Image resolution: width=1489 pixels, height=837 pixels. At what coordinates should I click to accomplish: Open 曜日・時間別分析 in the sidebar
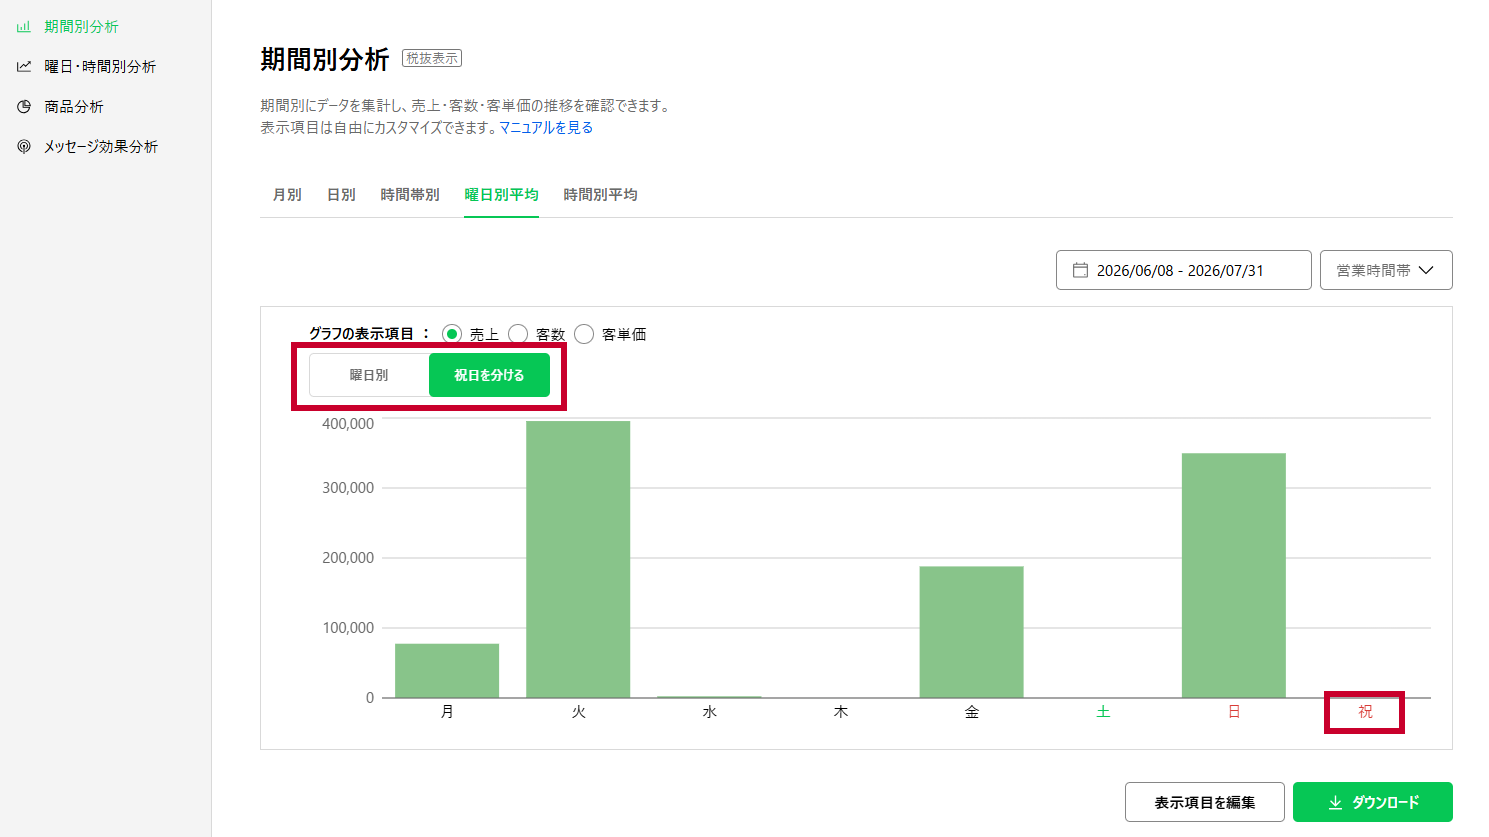(100, 67)
